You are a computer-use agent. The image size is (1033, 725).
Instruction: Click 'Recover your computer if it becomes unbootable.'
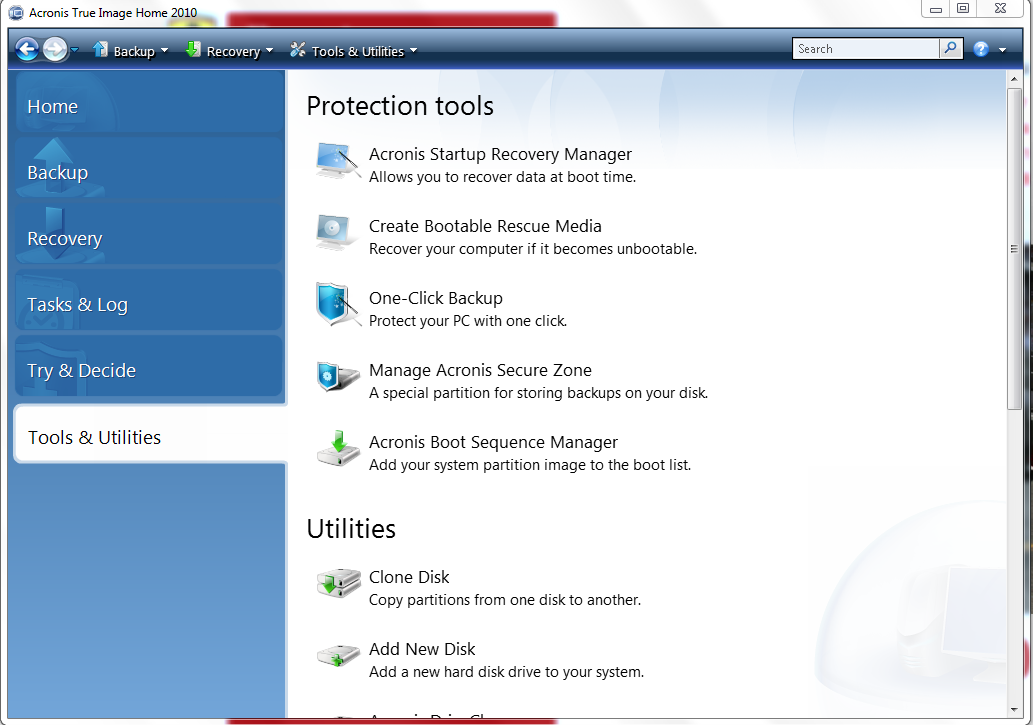pyautogui.click(x=533, y=248)
